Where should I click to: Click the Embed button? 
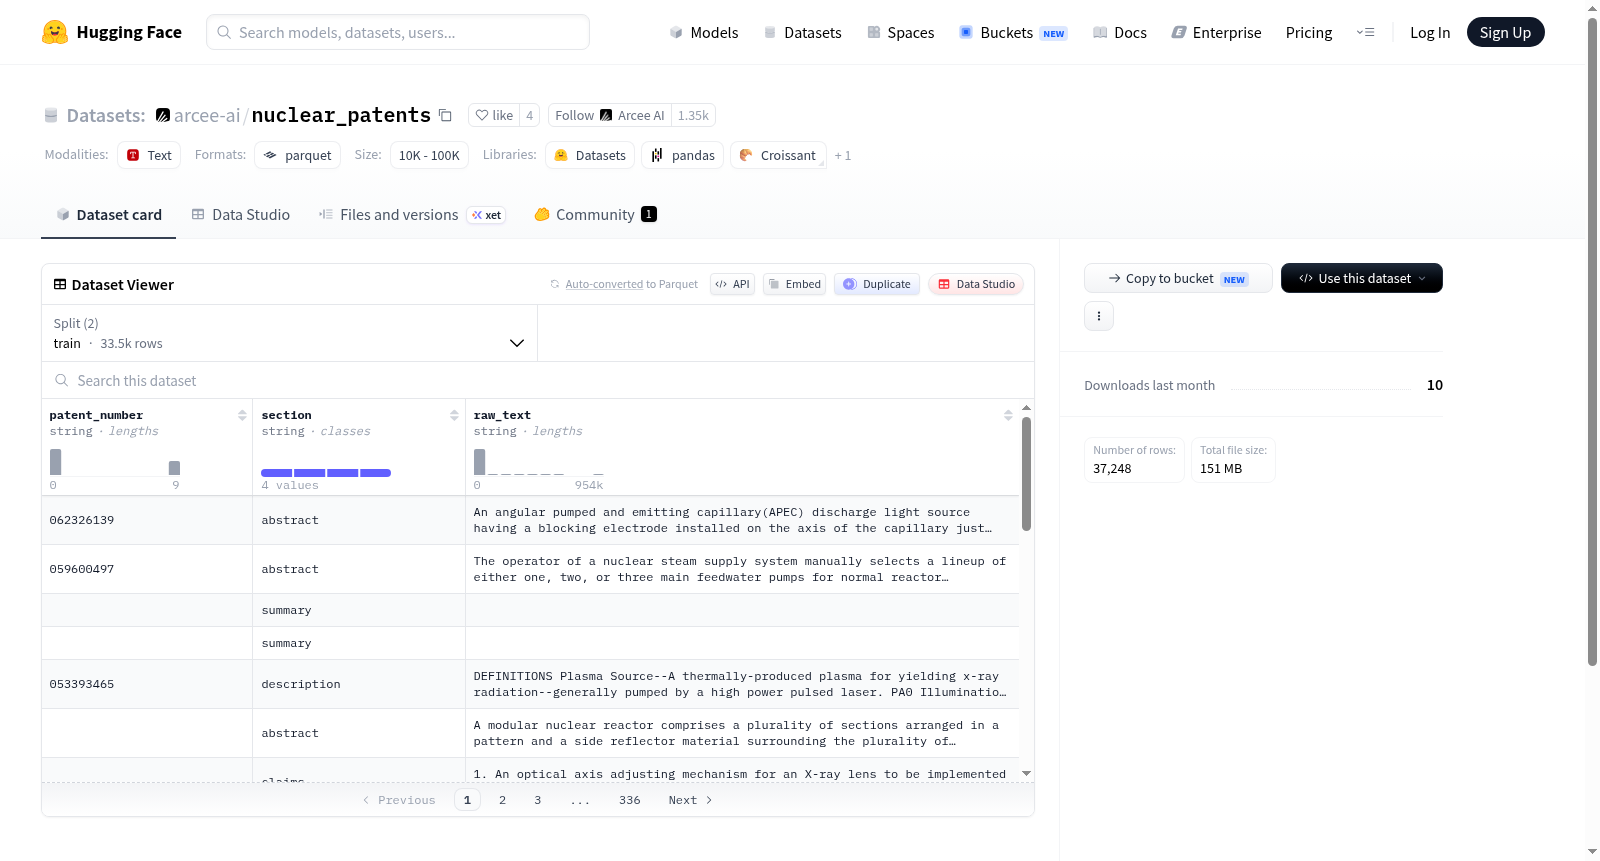click(794, 284)
